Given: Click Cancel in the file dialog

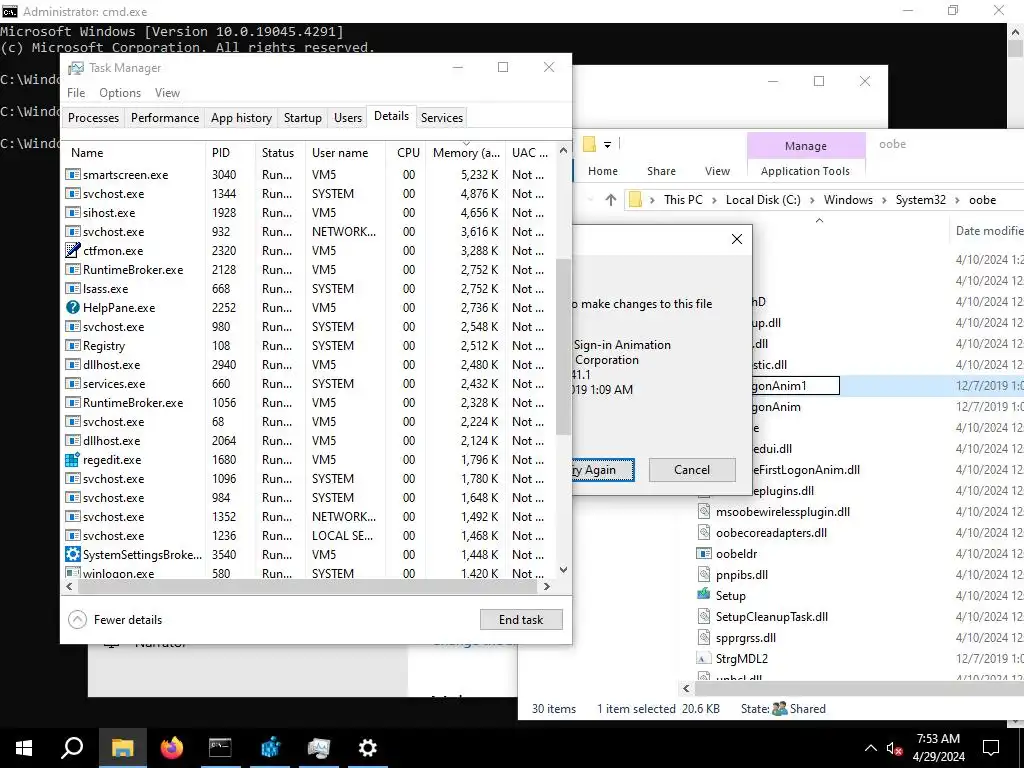Looking at the screenshot, I should tap(692, 470).
